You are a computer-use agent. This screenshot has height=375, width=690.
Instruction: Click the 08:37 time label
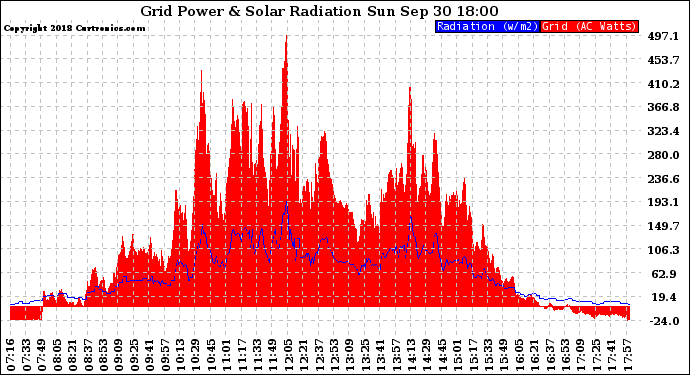pos(88,355)
